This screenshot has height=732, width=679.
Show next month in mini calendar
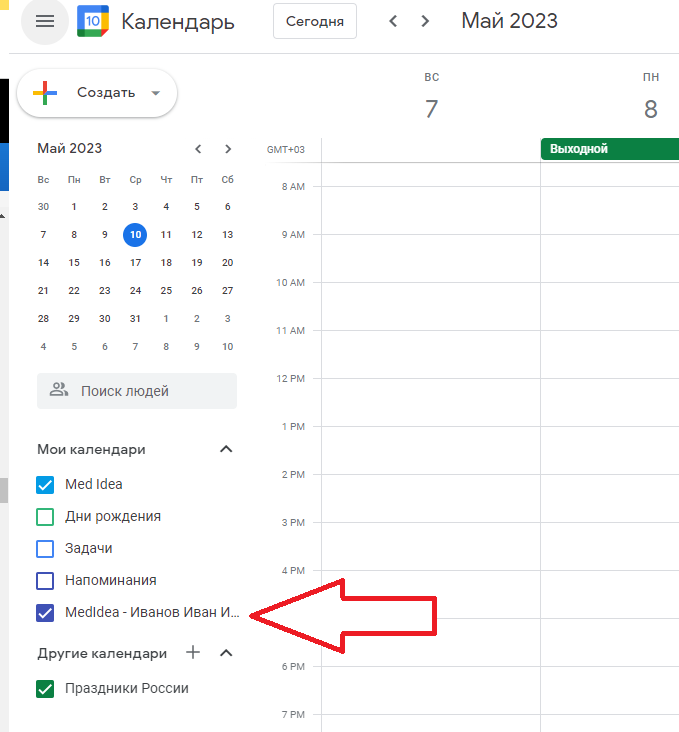tap(228, 149)
